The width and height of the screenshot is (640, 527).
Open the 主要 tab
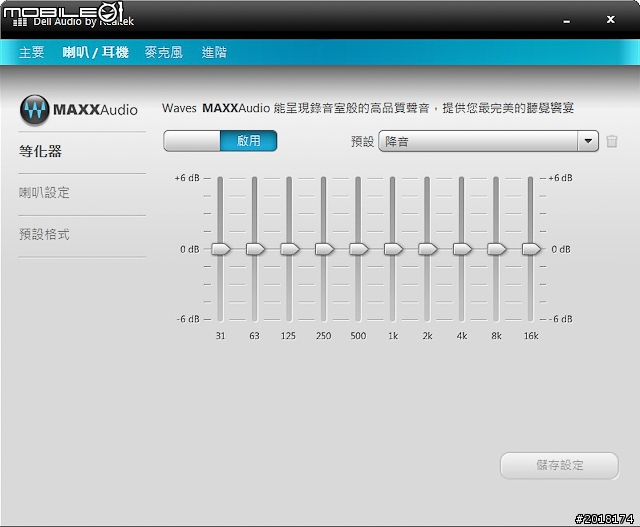tap(31, 52)
